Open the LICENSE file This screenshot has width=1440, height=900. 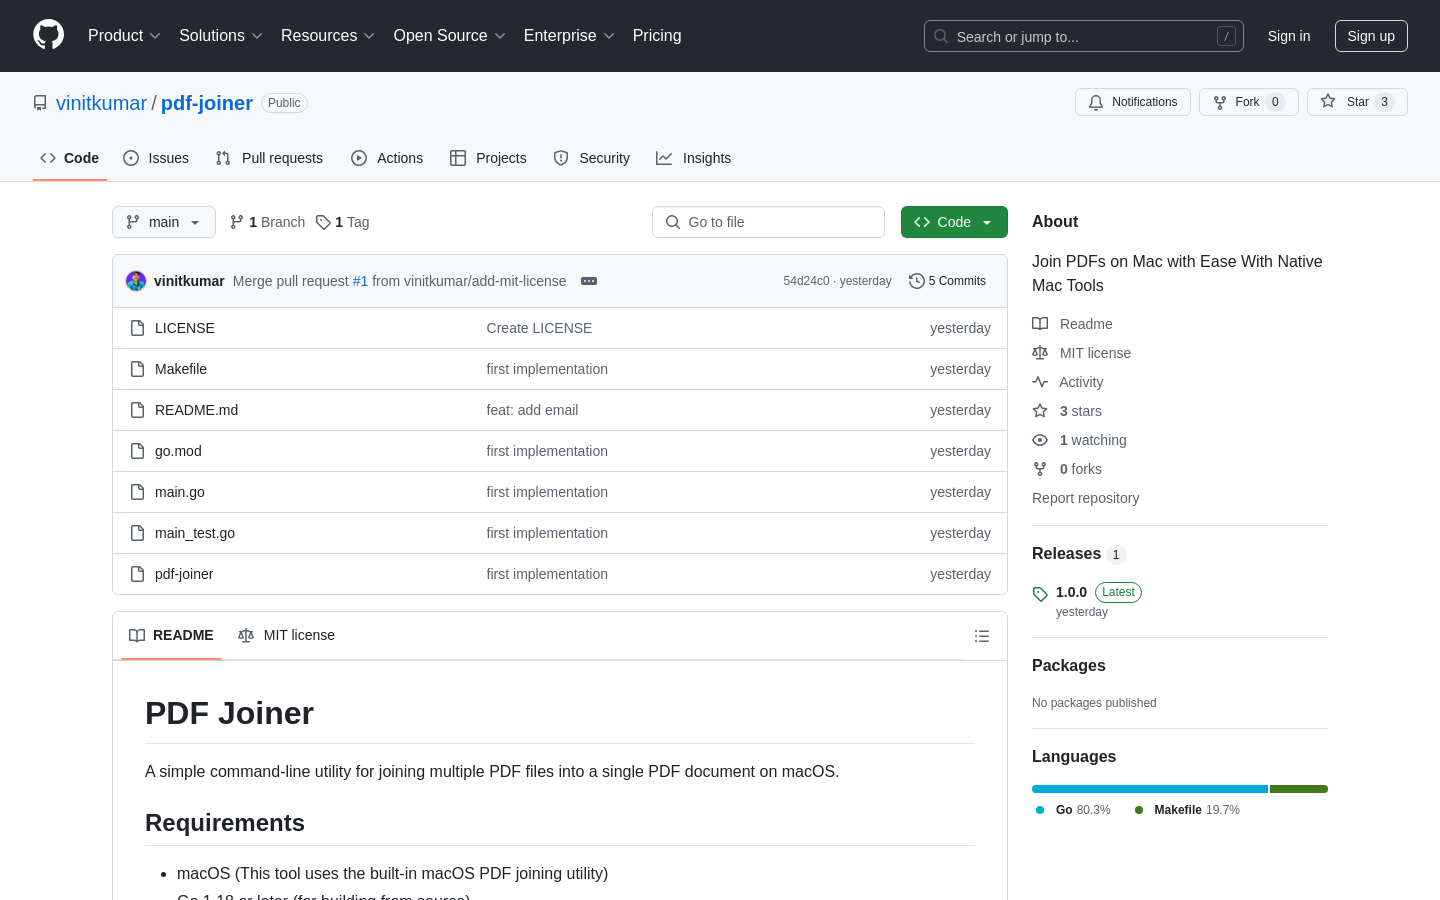[x=185, y=328]
